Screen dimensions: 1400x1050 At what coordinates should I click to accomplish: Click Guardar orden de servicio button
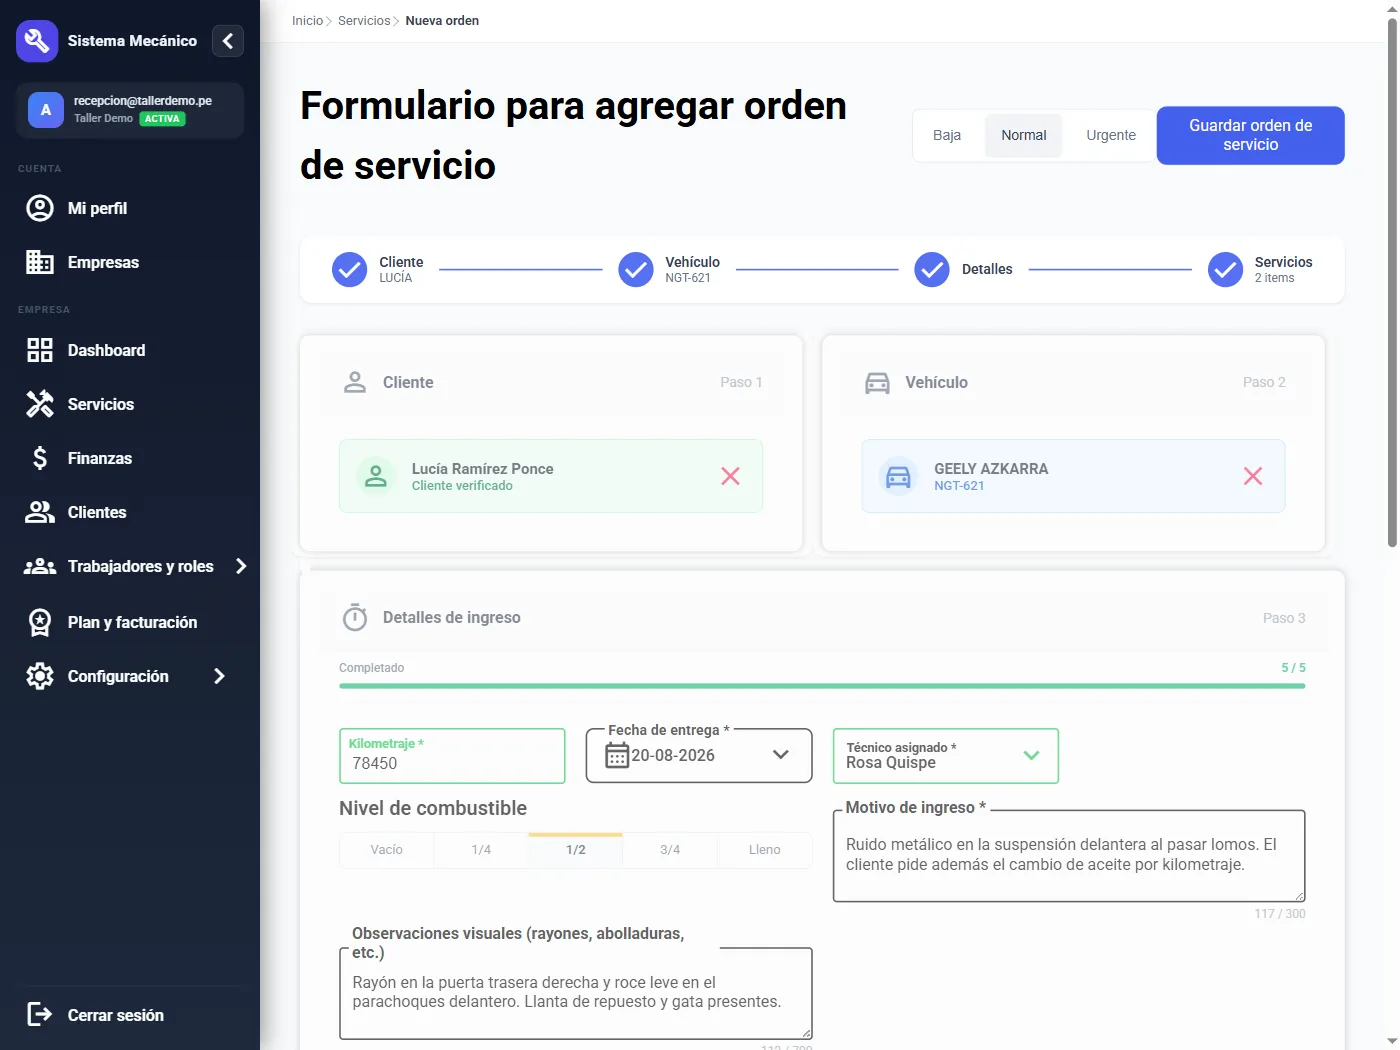pos(1250,135)
